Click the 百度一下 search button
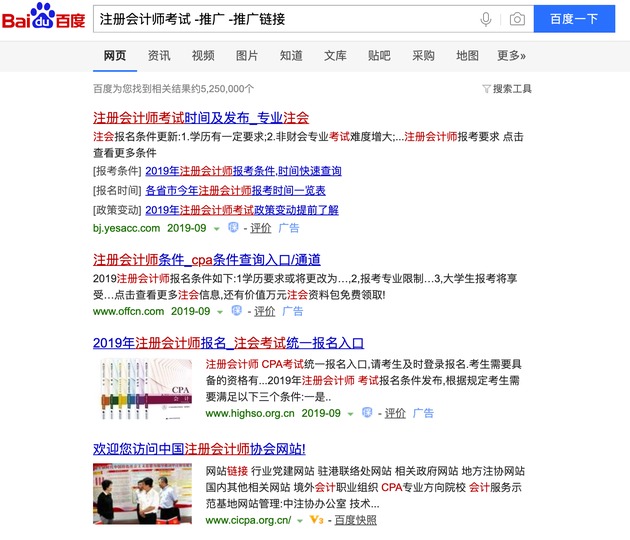The width and height of the screenshot is (630, 540). tap(574, 19)
